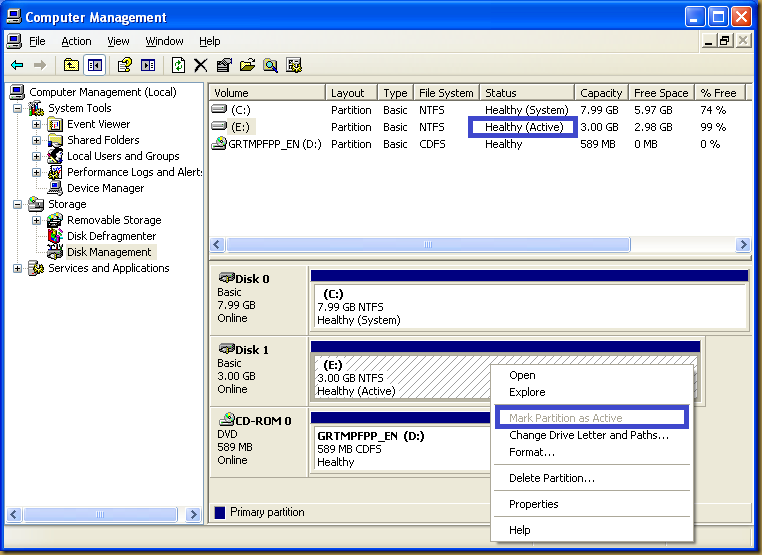Viewport: 762px width, 555px height.
Task: Click the Up one level folder icon
Action: point(71,65)
